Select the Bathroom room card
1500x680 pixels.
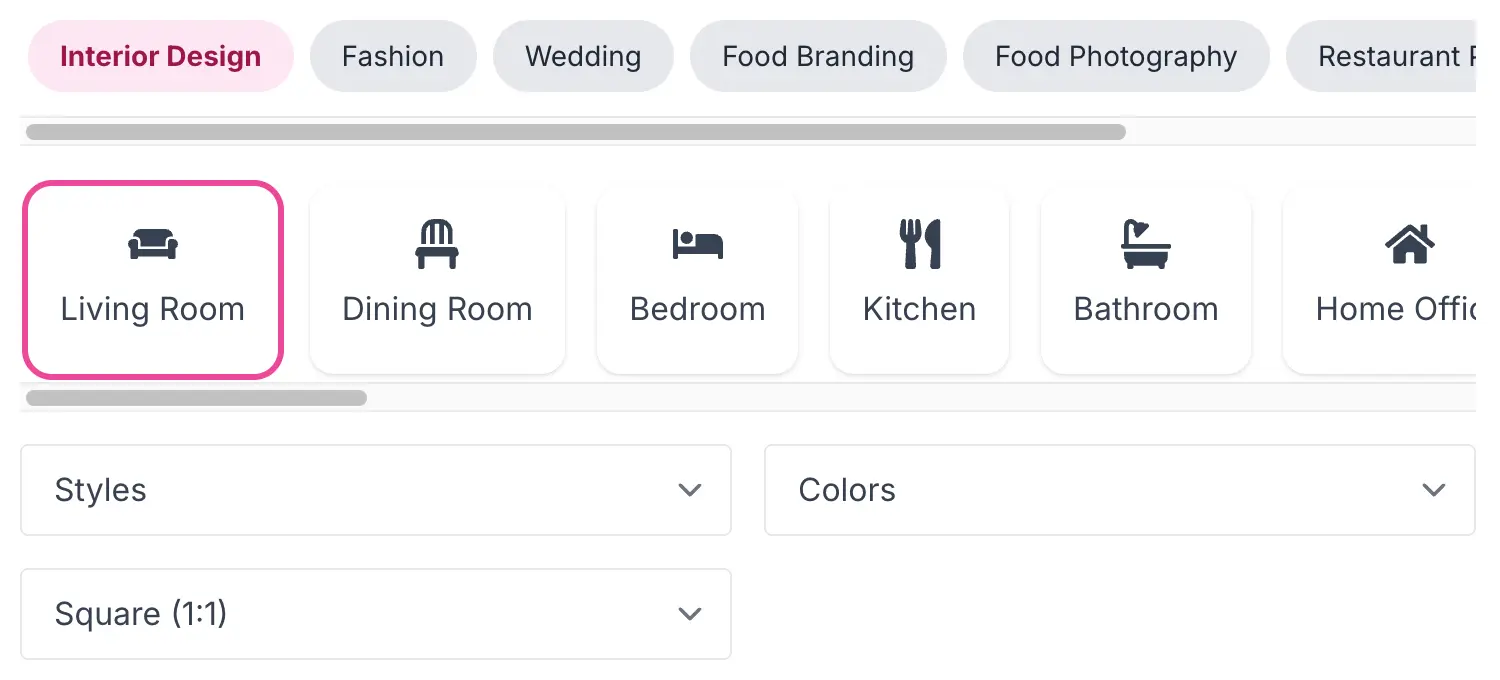(x=1145, y=280)
